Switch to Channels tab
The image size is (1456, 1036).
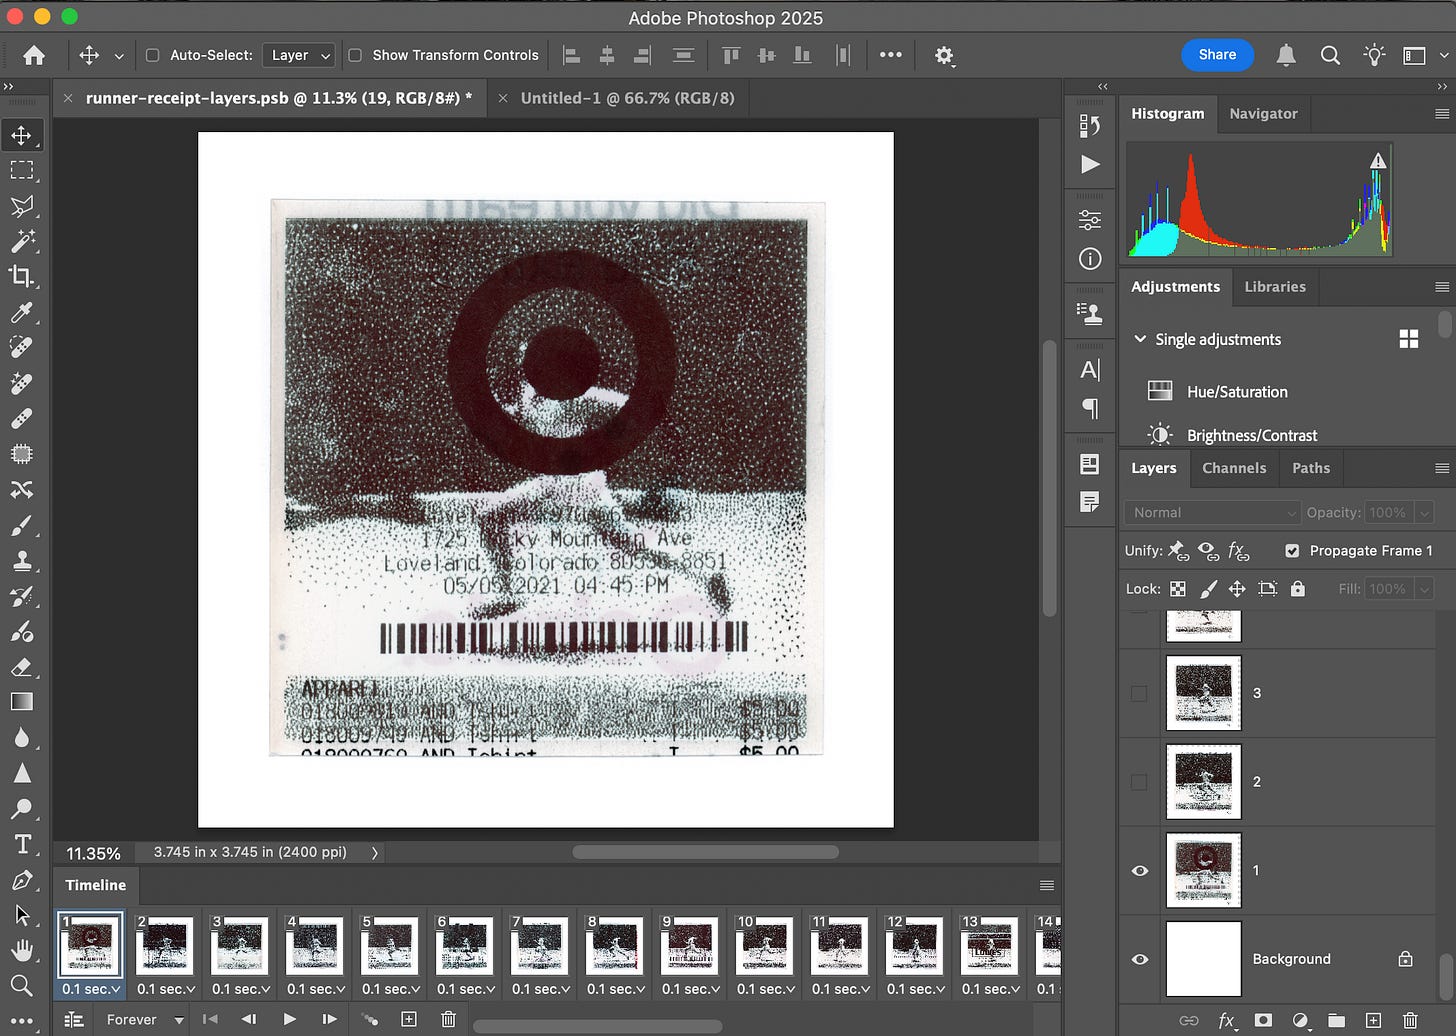click(1234, 468)
